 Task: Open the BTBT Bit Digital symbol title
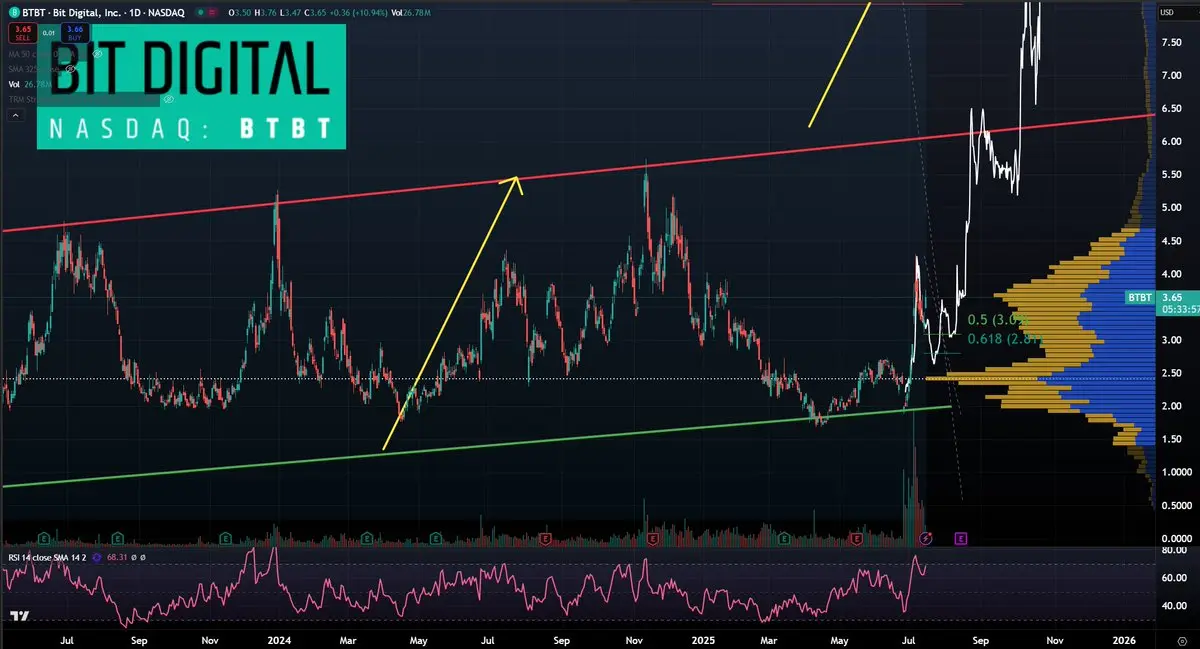[103, 13]
